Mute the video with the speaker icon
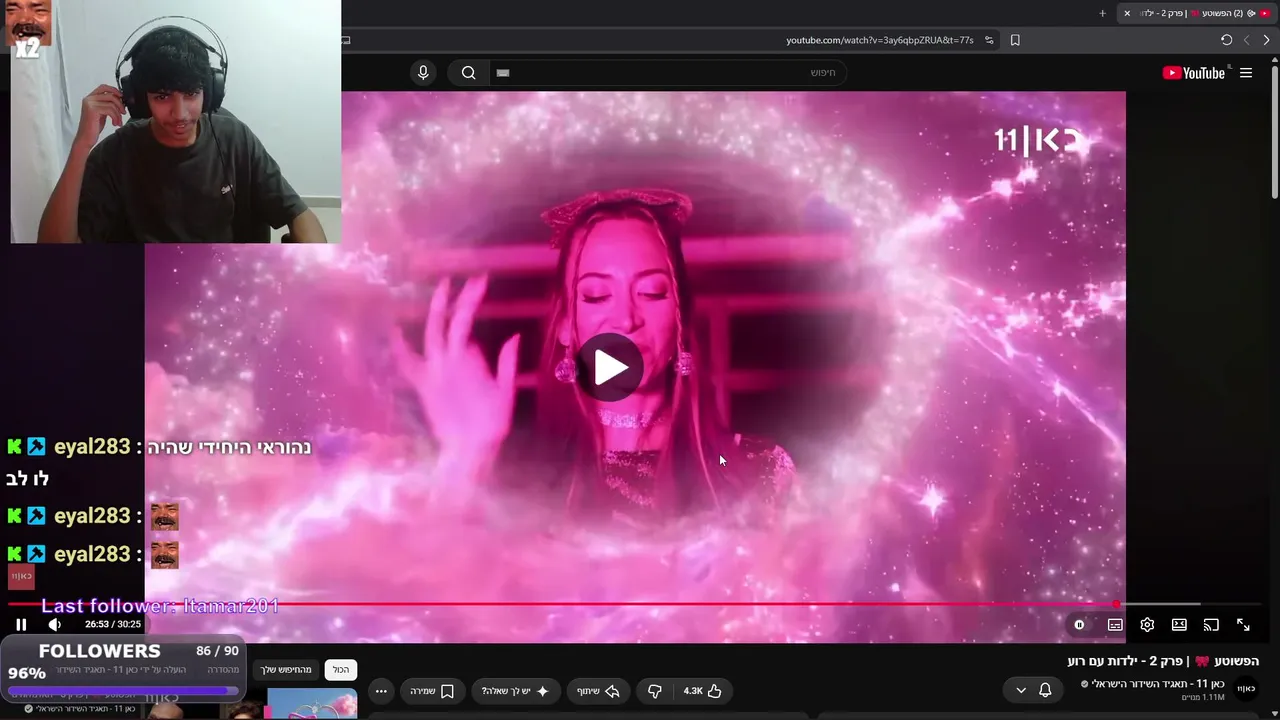The image size is (1280, 720). [x=55, y=625]
